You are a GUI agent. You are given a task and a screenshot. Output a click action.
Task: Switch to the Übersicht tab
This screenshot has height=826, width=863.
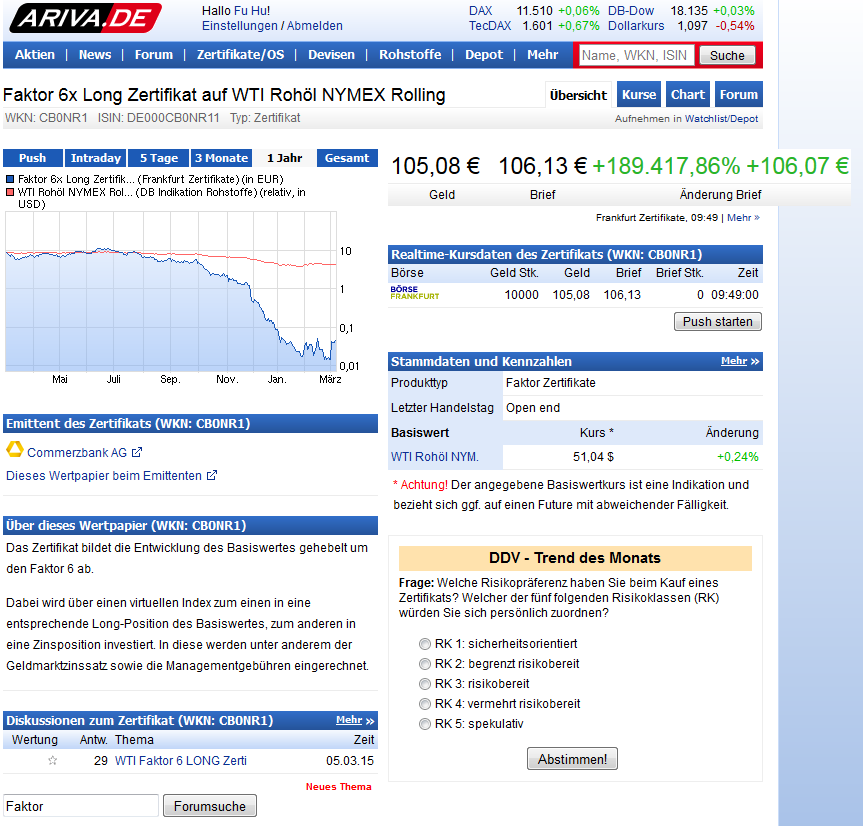pyautogui.click(x=578, y=95)
